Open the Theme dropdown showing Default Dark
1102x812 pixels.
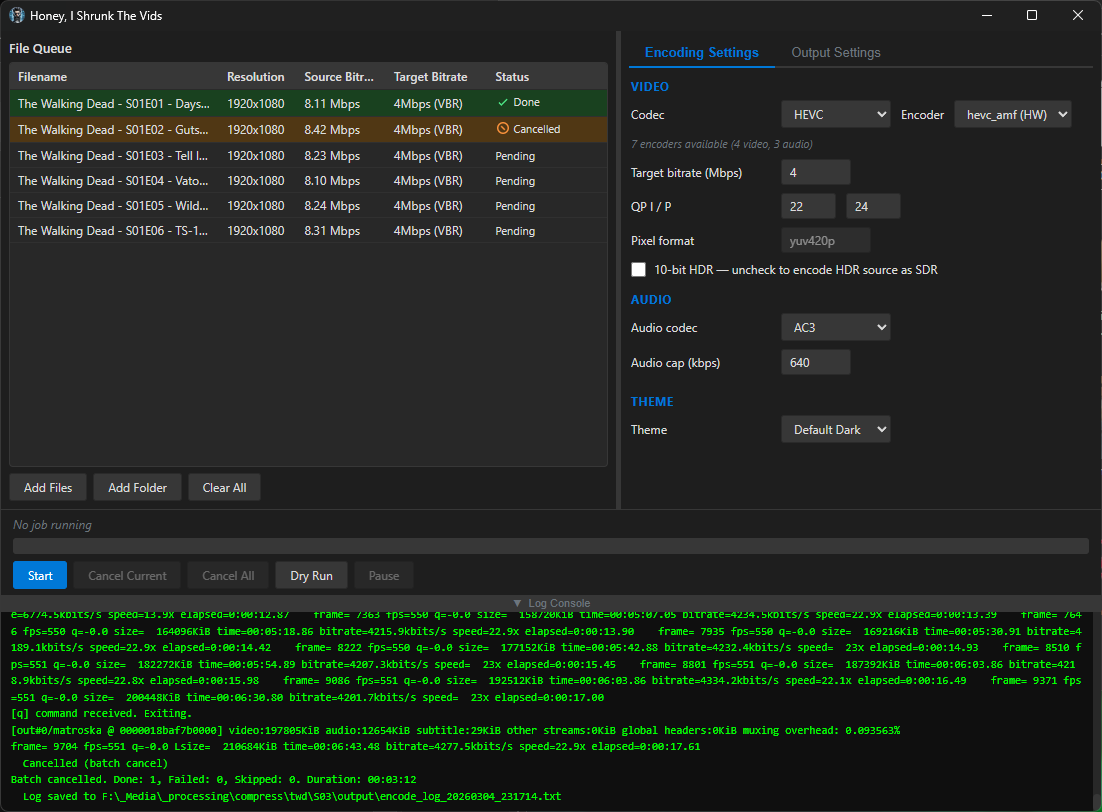[x=835, y=430]
